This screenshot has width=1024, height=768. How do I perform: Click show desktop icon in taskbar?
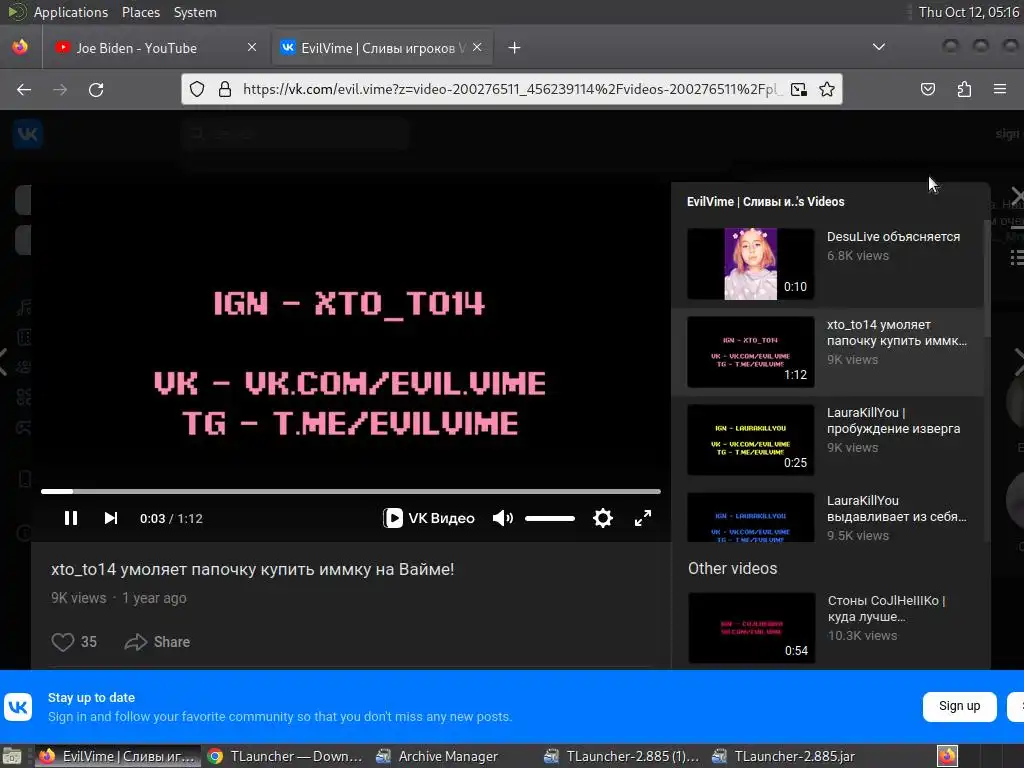[12, 756]
